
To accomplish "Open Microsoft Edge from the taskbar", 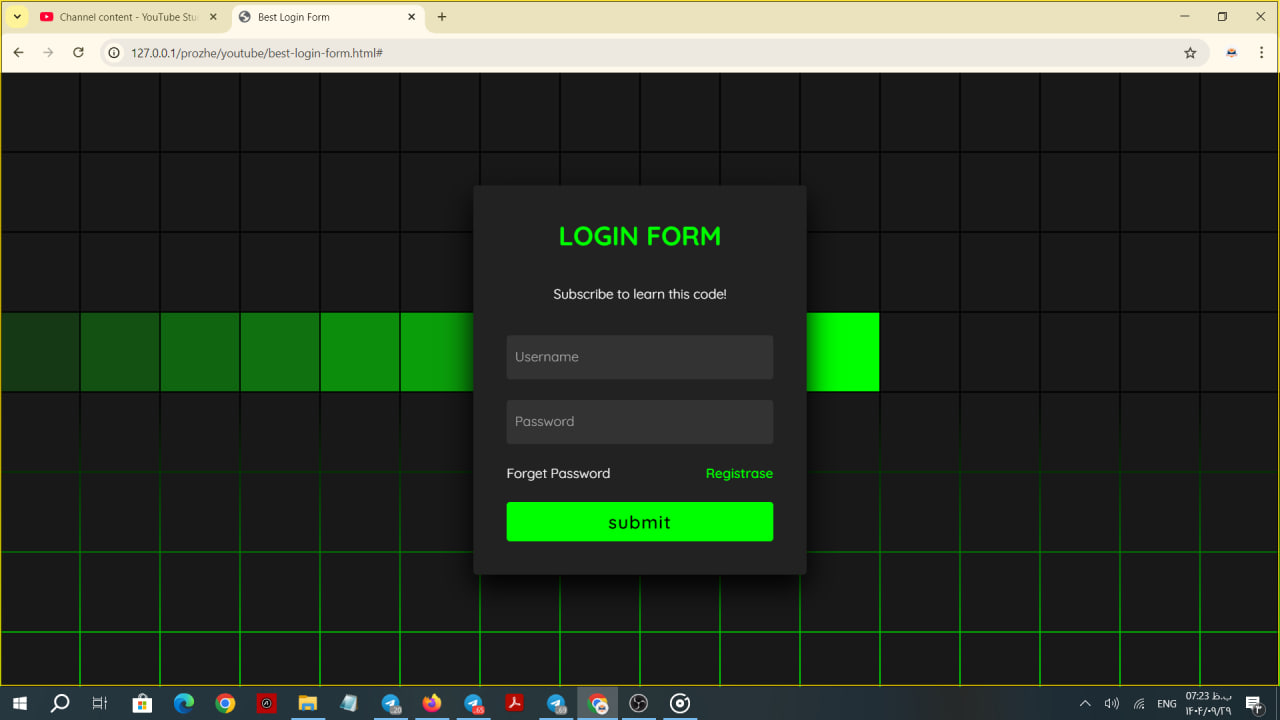I will pos(184,703).
